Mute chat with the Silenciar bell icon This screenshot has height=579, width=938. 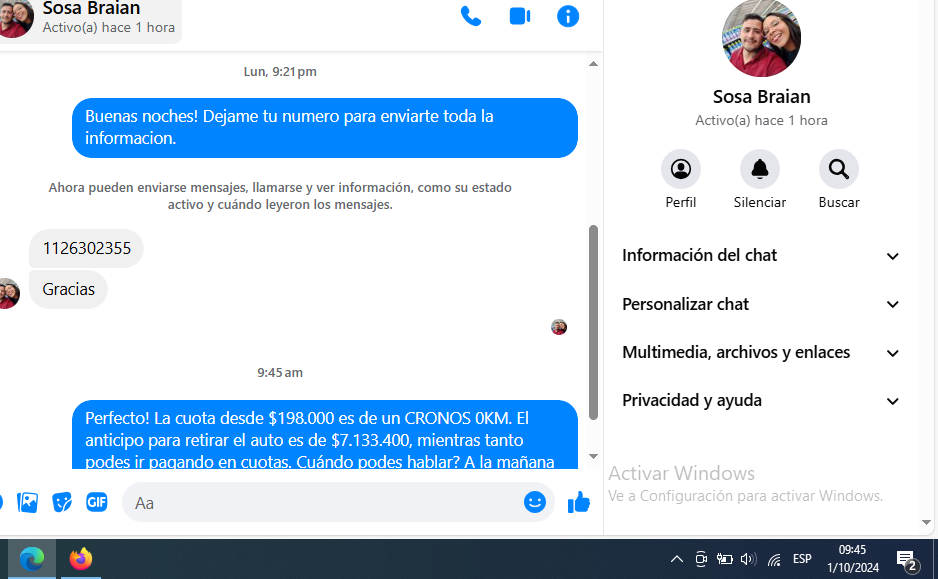point(760,169)
